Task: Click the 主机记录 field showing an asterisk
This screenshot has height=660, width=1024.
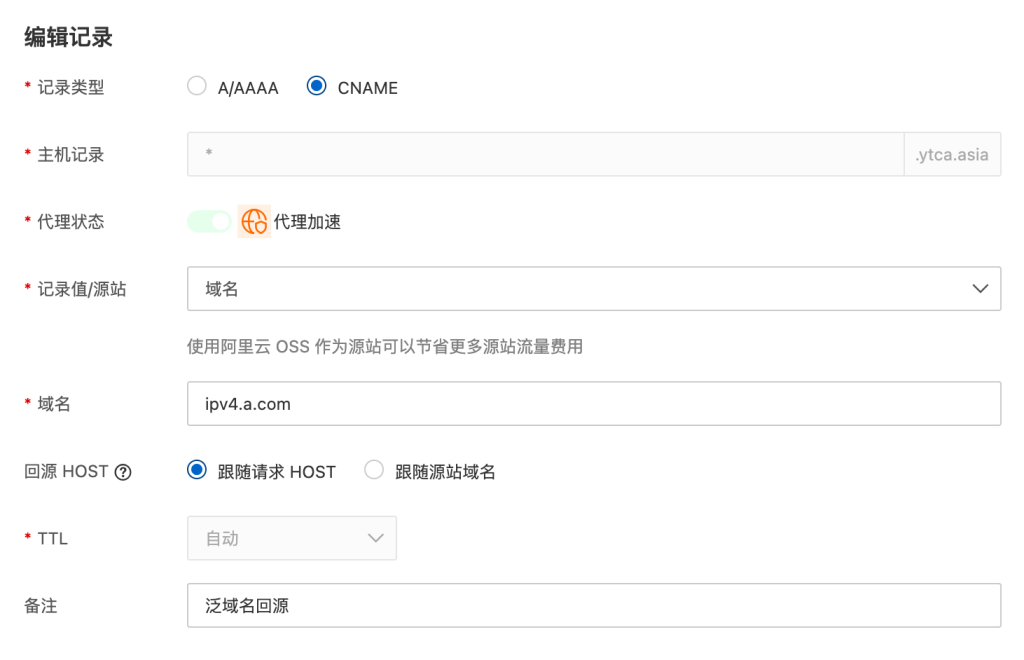Action: [544, 155]
